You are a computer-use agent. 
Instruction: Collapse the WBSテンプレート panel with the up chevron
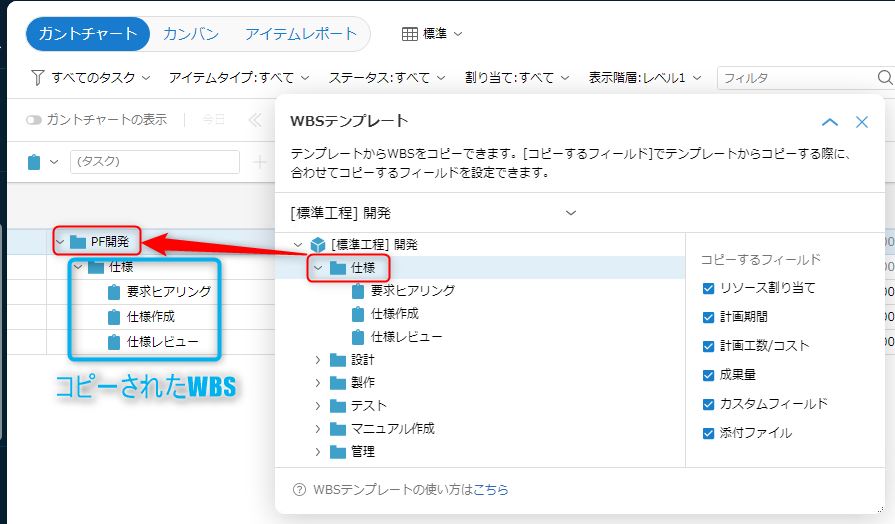pyautogui.click(x=830, y=122)
